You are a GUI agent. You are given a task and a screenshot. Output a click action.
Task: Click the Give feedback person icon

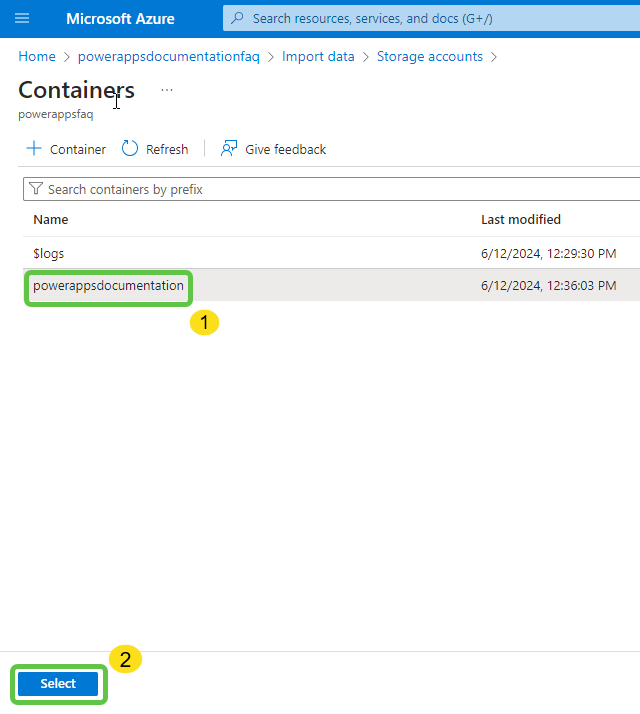229,149
